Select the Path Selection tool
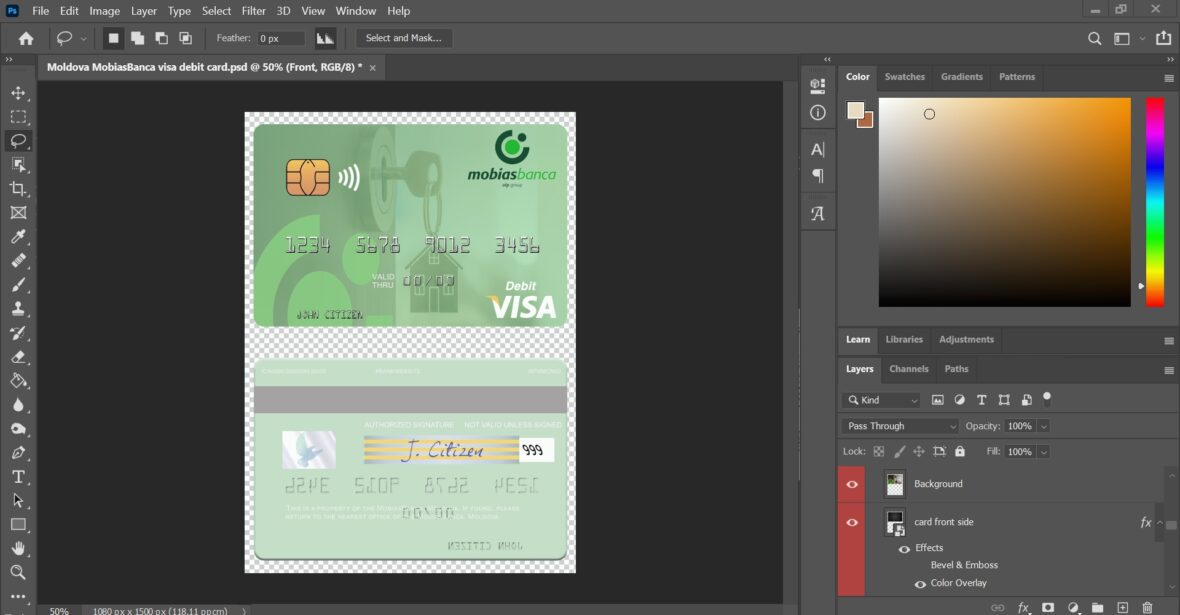 click(x=18, y=501)
